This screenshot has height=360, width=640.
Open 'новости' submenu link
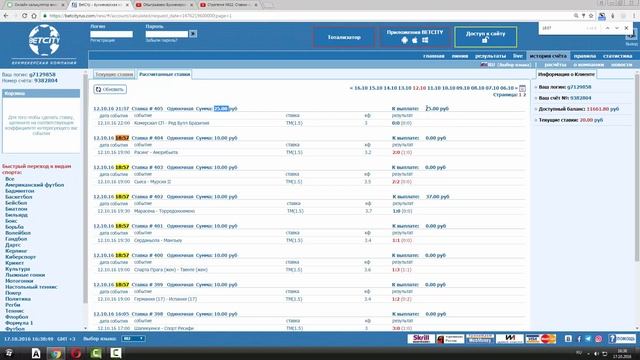621,64
